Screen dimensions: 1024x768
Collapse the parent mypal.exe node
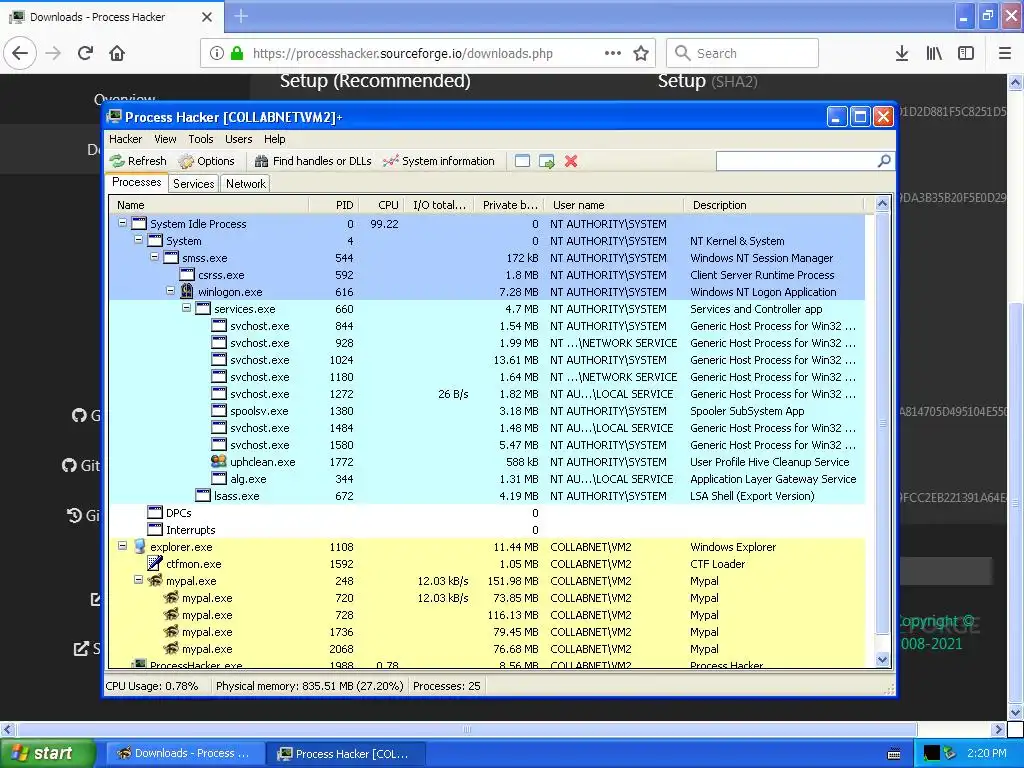(x=138, y=579)
